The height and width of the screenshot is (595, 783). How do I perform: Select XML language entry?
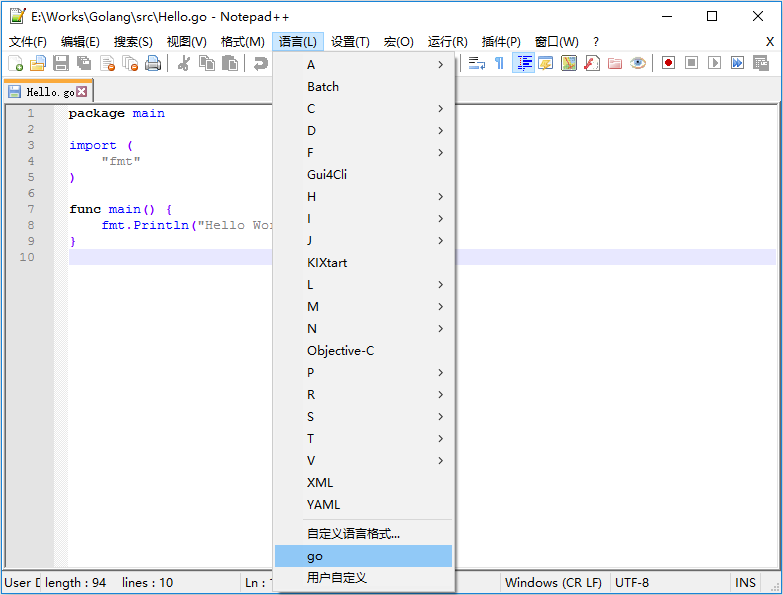coord(364,483)
